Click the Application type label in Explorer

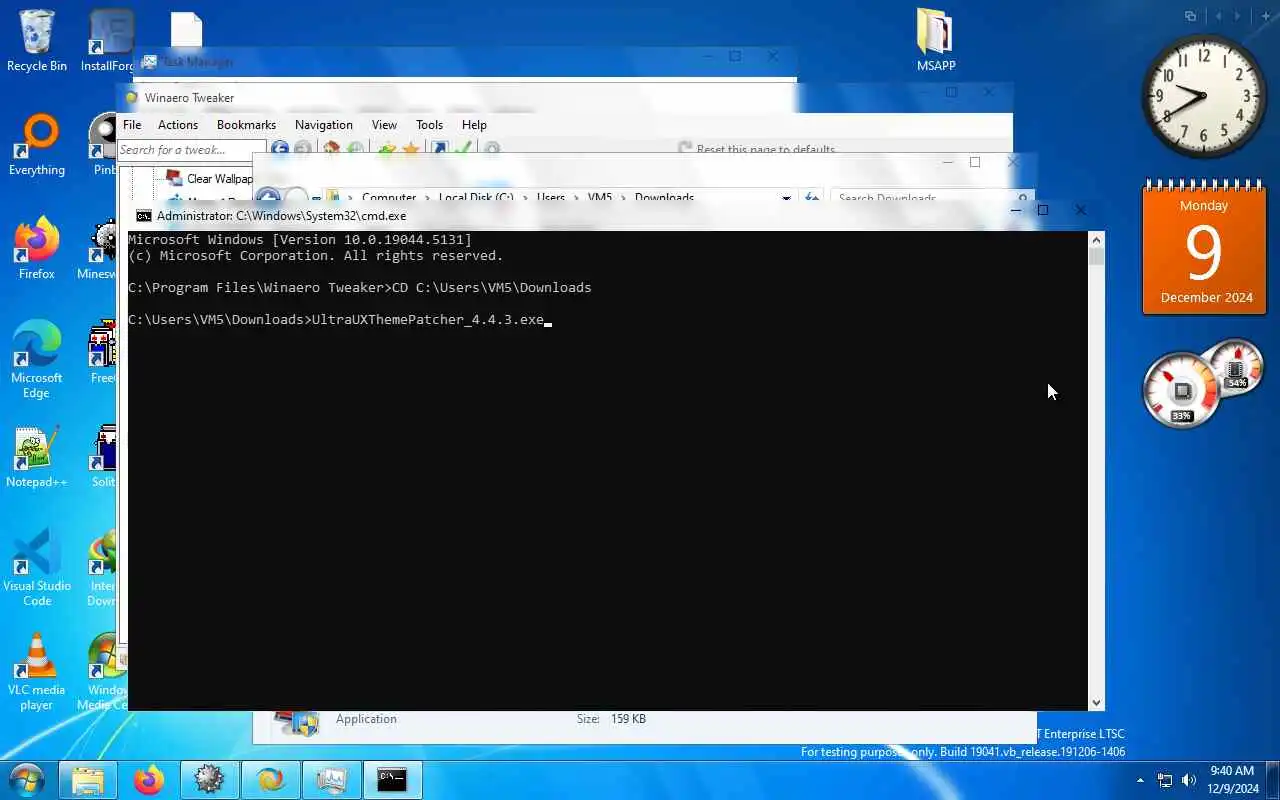pyautogui.click(x=366, y=719)
